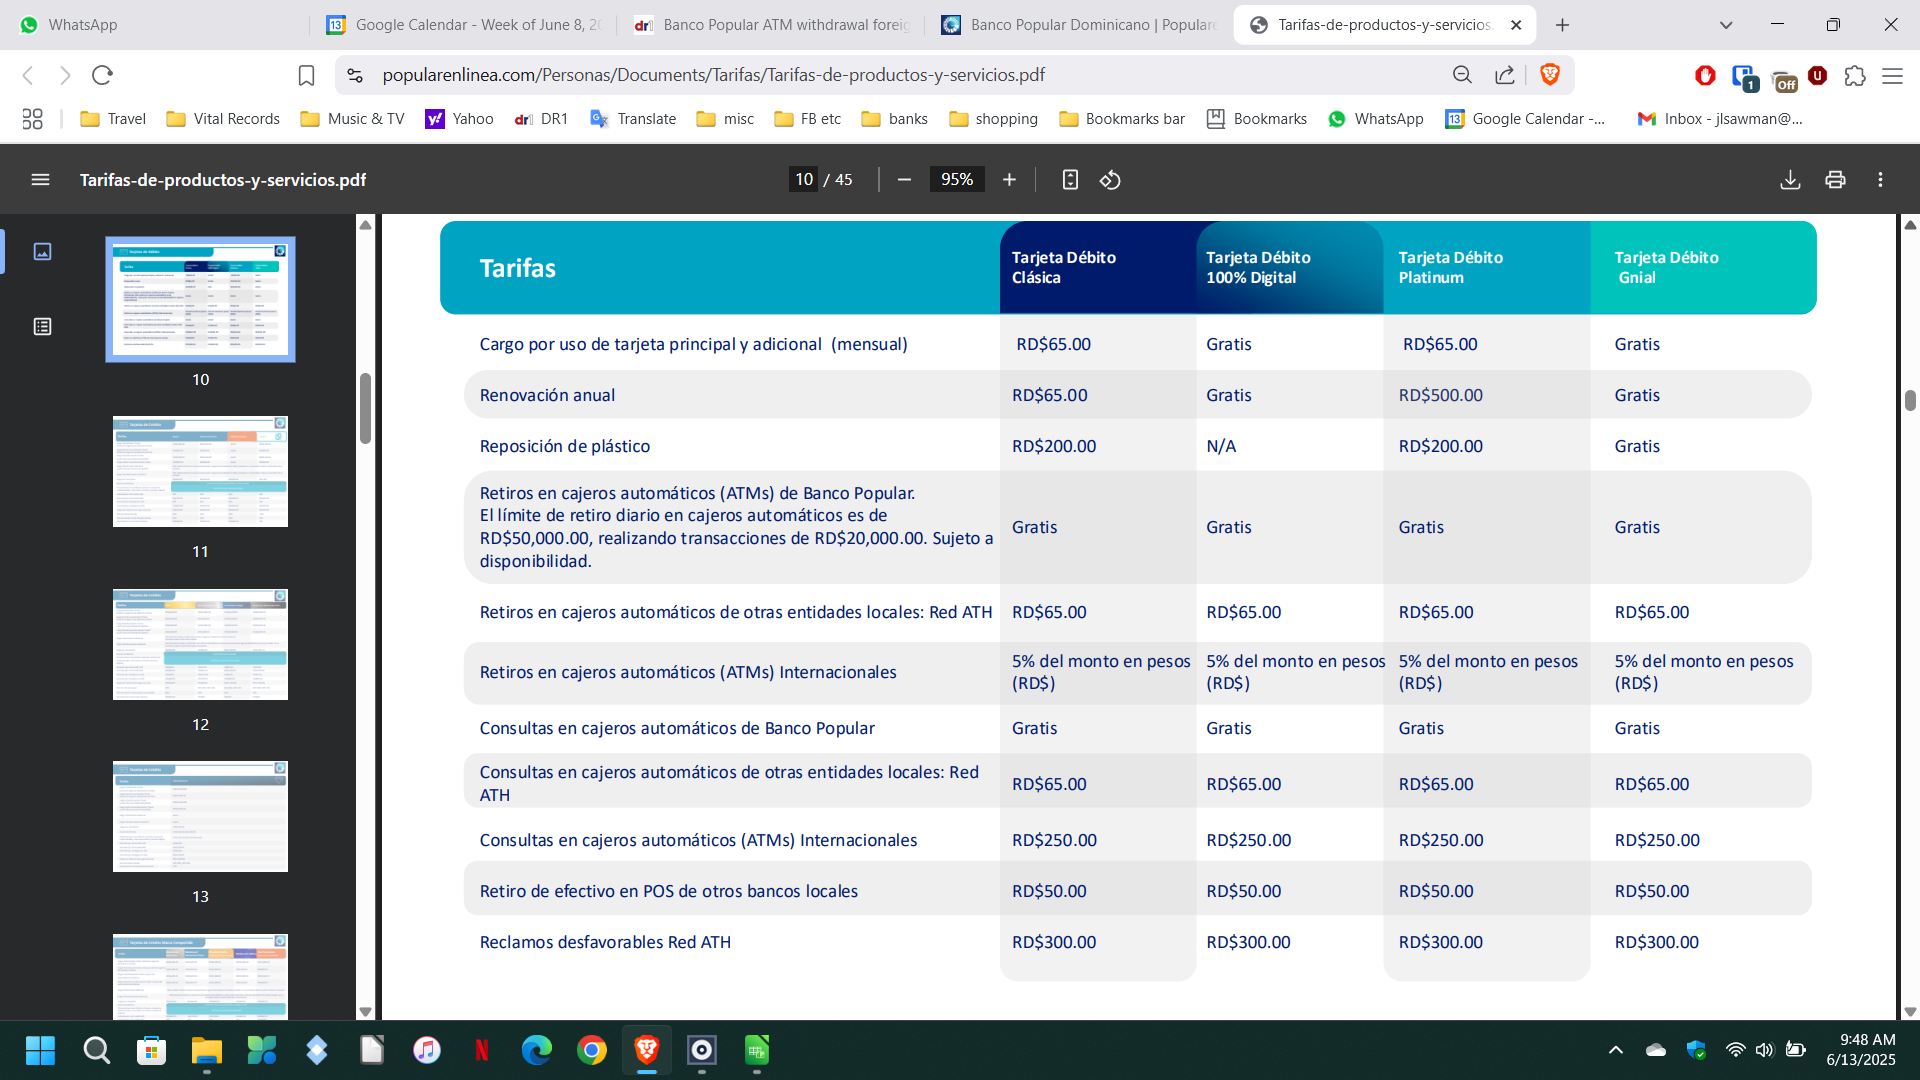1920x1080 pixels.
Task: Download the PDF file
Action: [x=1790, y=180]
